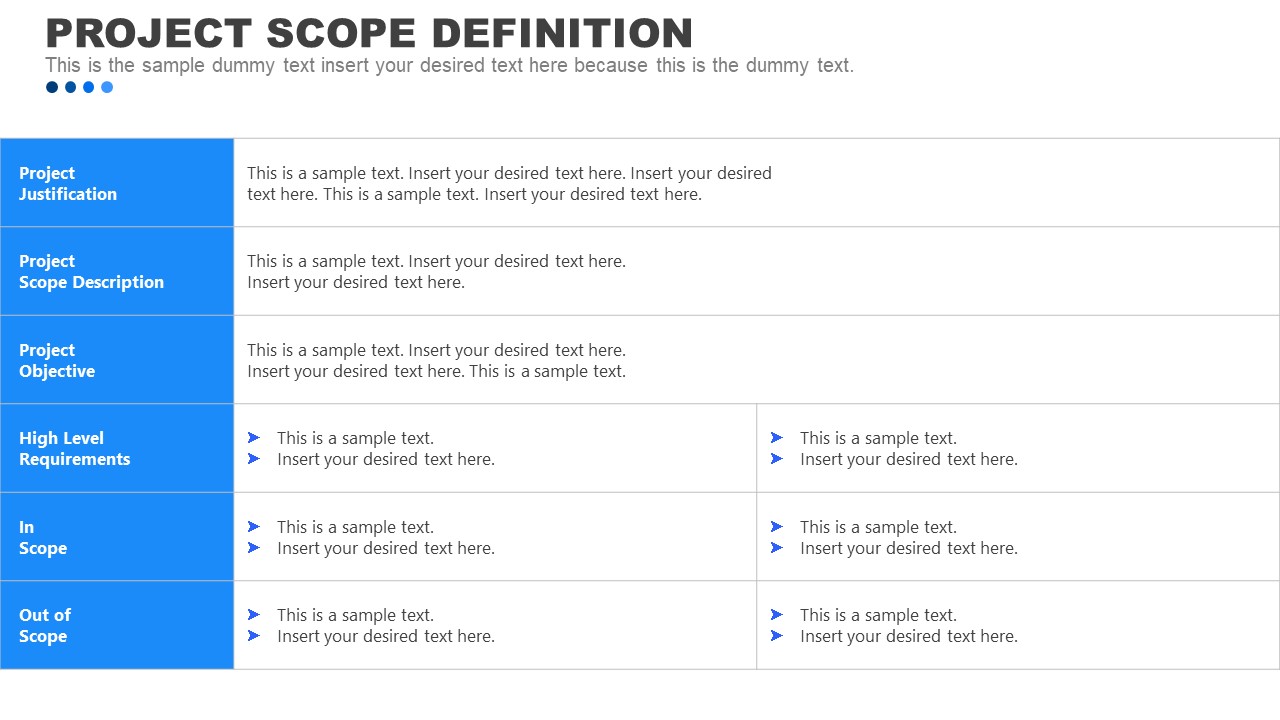Click the first arrow bullet in High Level Requirements left cell
The width and height of the screenshot is (1280, 720).
(254, 438)
